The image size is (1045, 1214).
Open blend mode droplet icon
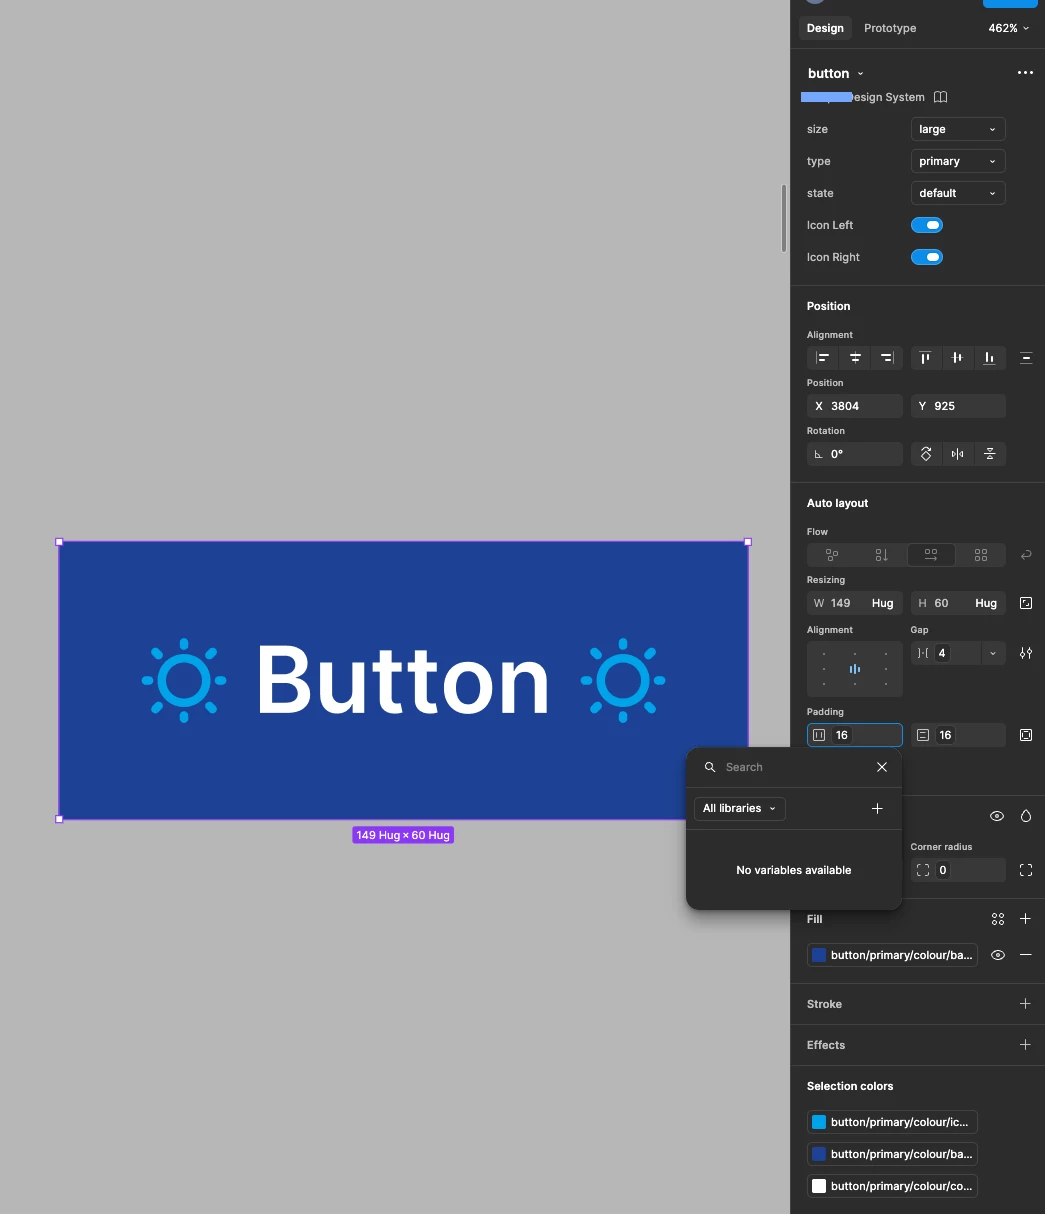tap(1026, 816)
